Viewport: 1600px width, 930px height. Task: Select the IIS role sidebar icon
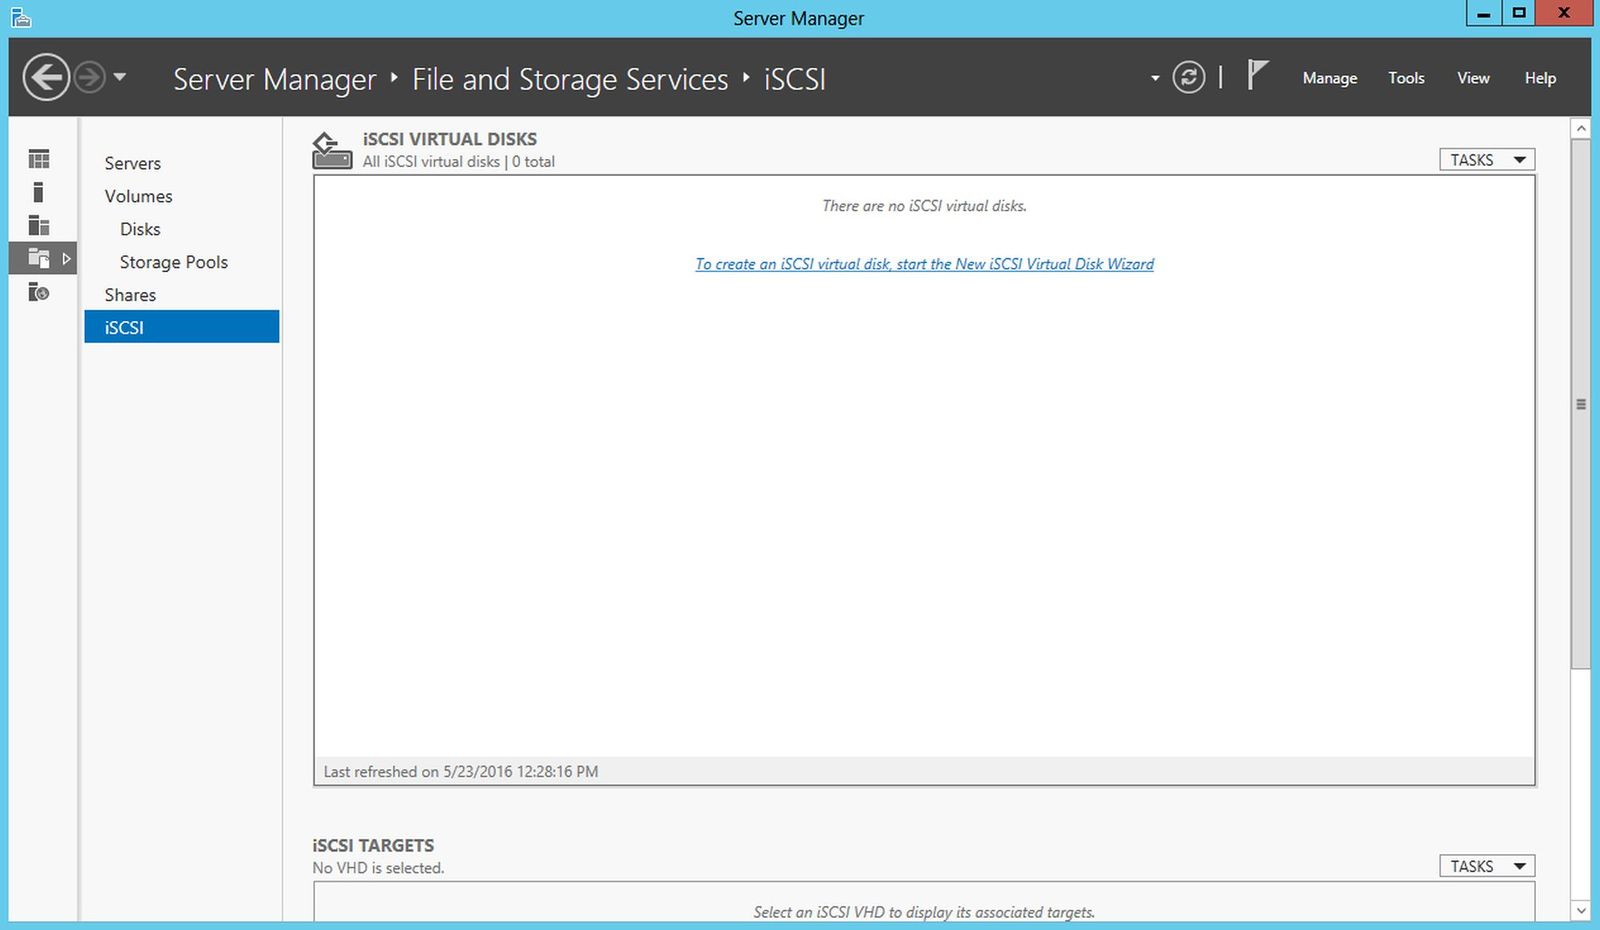pos(39,292)
